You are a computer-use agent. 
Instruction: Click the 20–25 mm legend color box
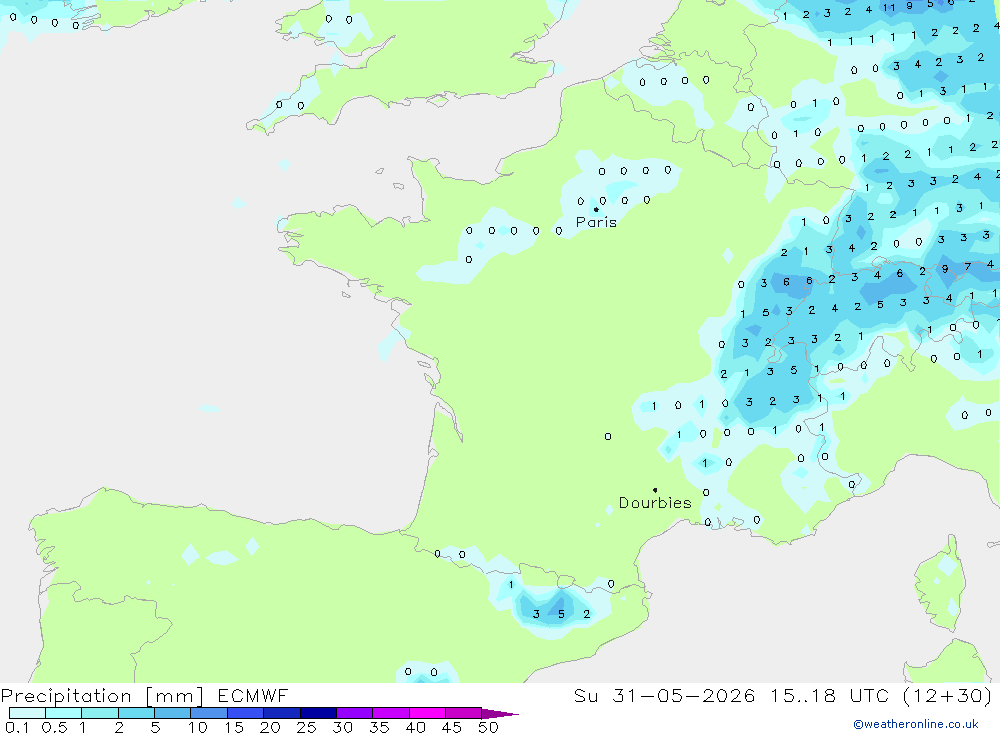[282, 713]
